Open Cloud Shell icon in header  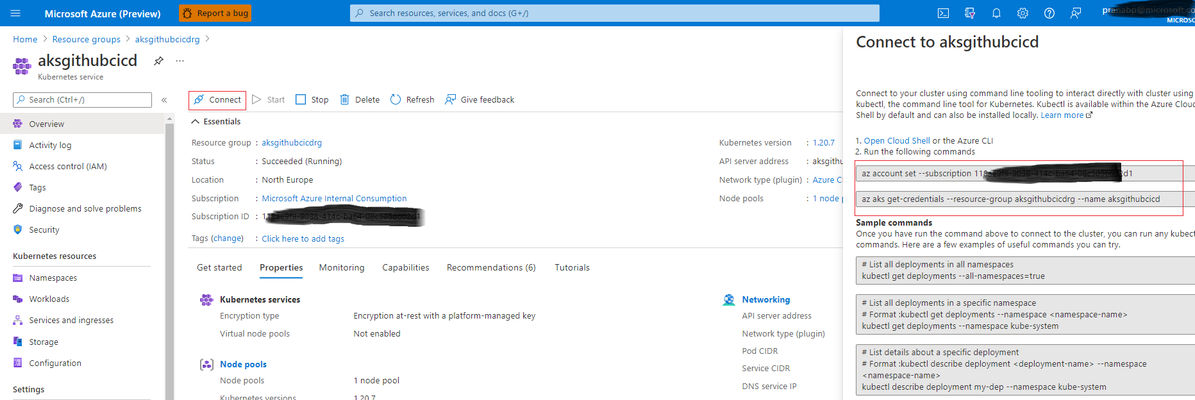tap(944, 13)
